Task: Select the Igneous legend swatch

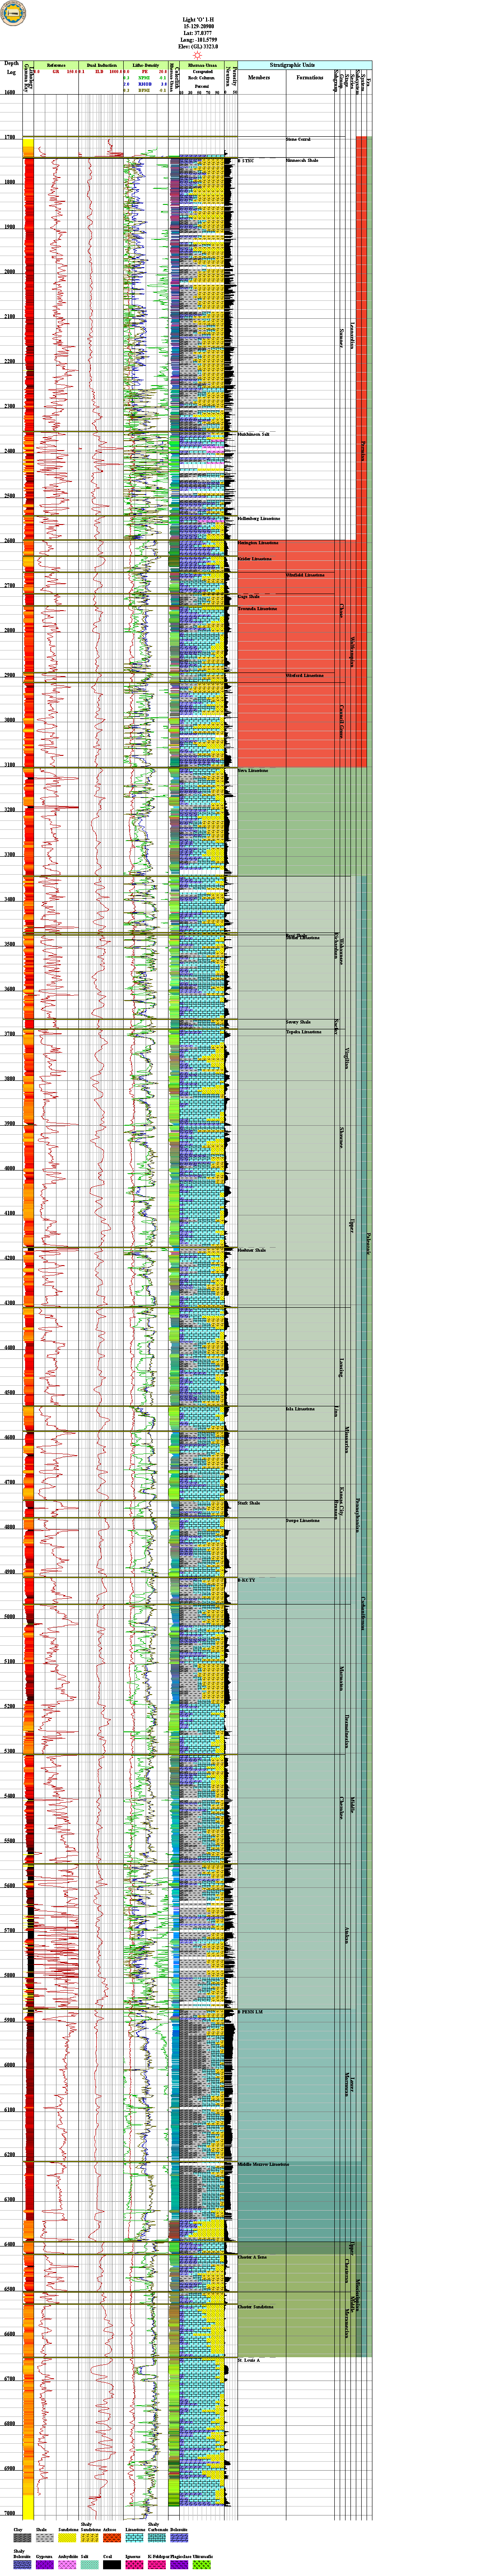Action: click(x=134, y=2564)
